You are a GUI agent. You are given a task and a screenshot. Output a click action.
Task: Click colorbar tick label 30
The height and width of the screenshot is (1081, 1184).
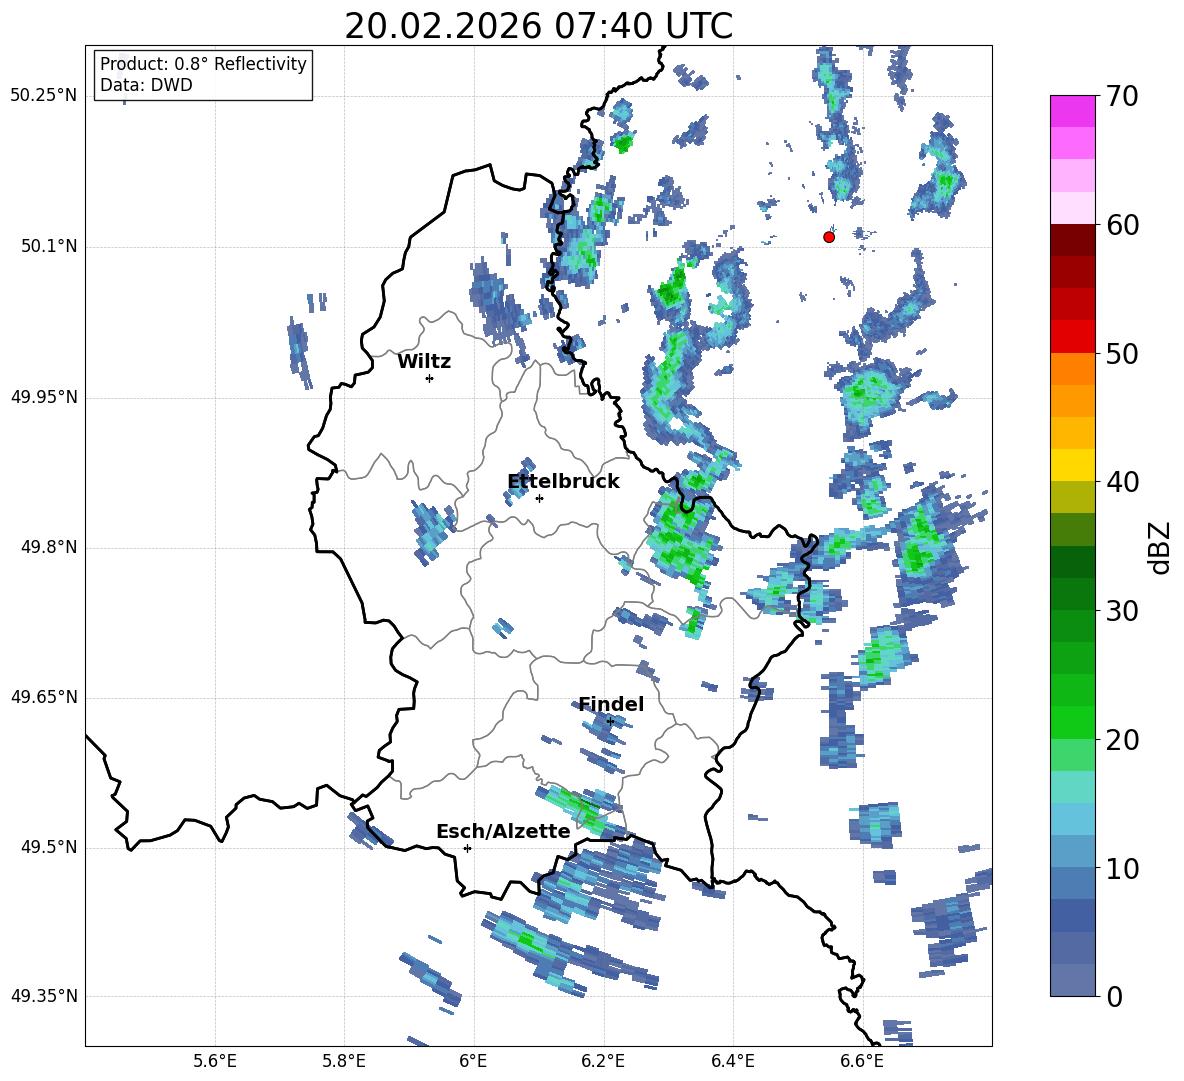(1122, 611)
